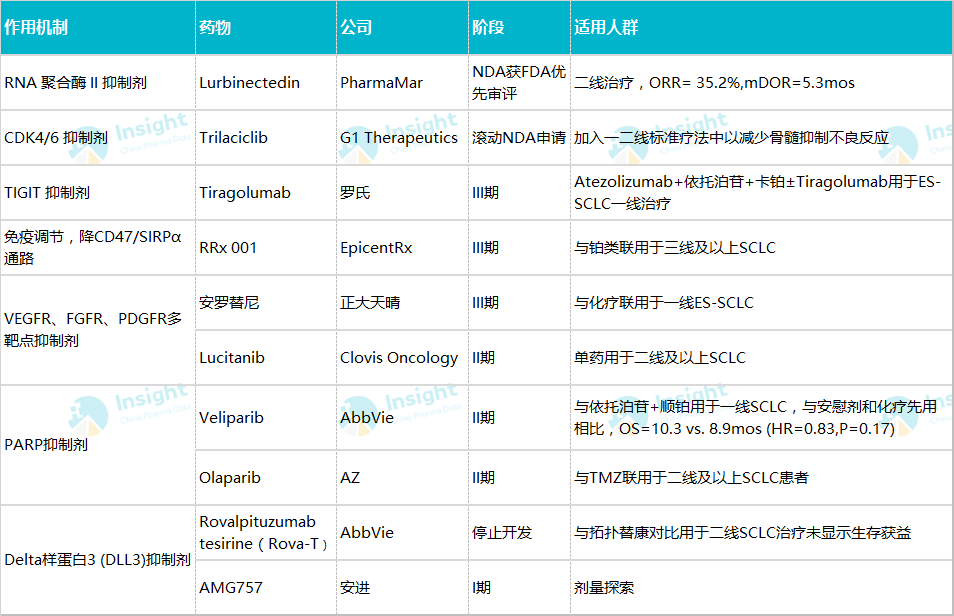Viewport: 954px width, 616px height.
Task: Select the Lurbinectedin drug cell
Action: point(266,83)
